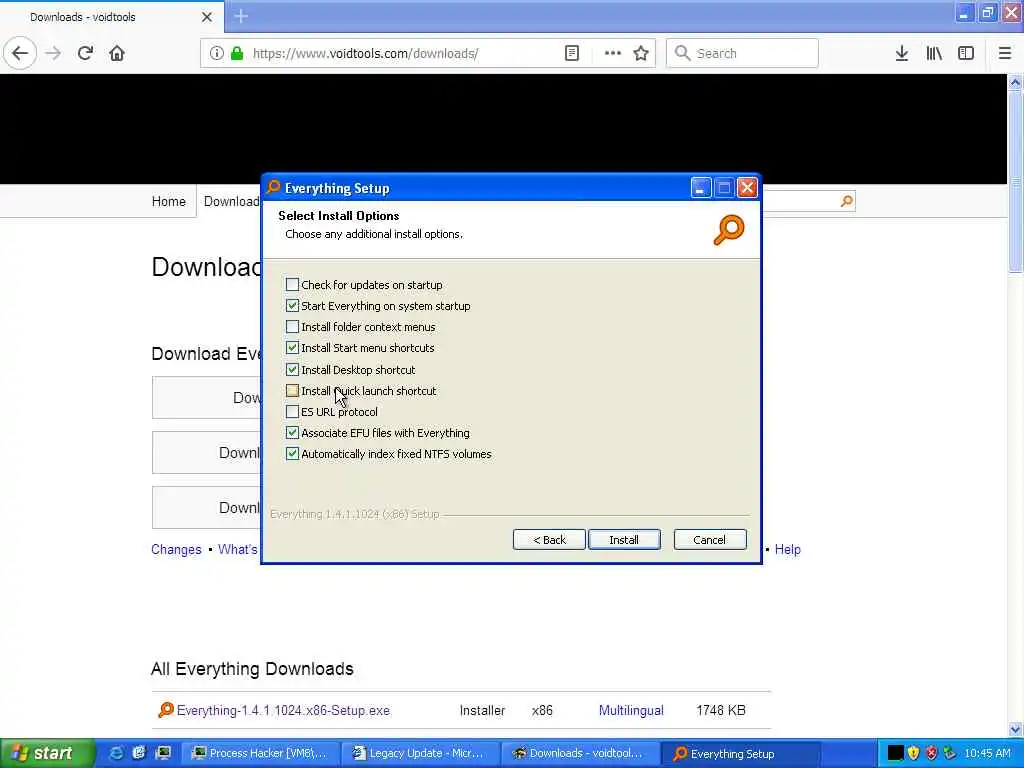Open Firefox library icon
This screenshot has height=768, width=1024.
[x=934, y=53]
